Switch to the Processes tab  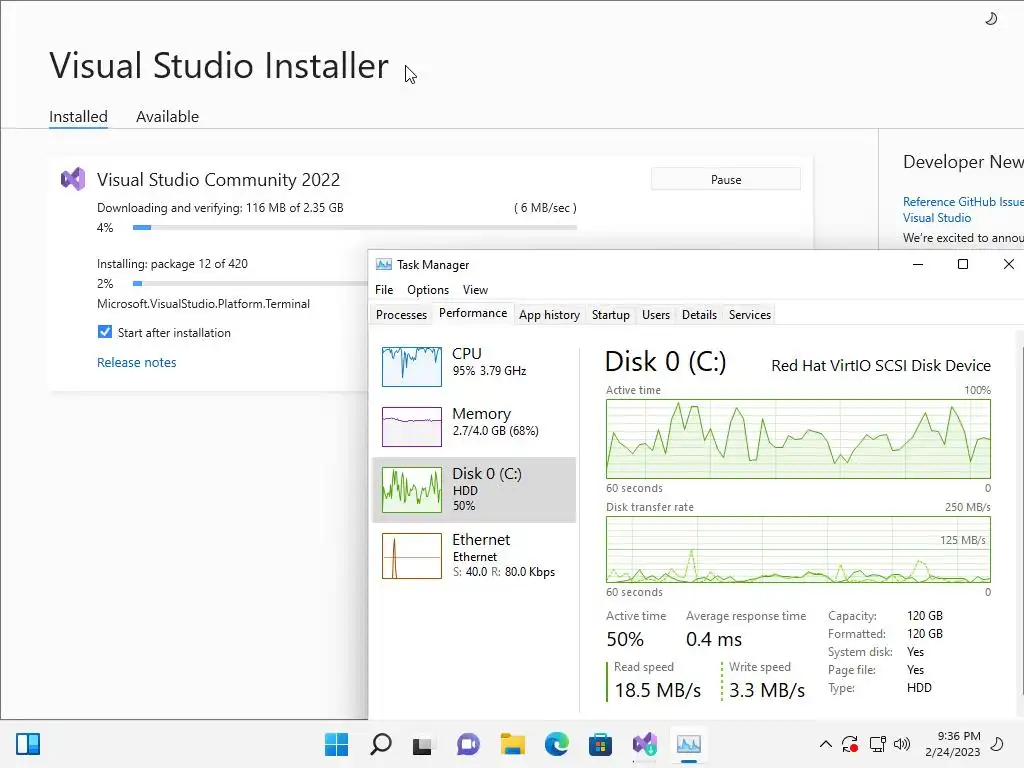pos(401,315)
